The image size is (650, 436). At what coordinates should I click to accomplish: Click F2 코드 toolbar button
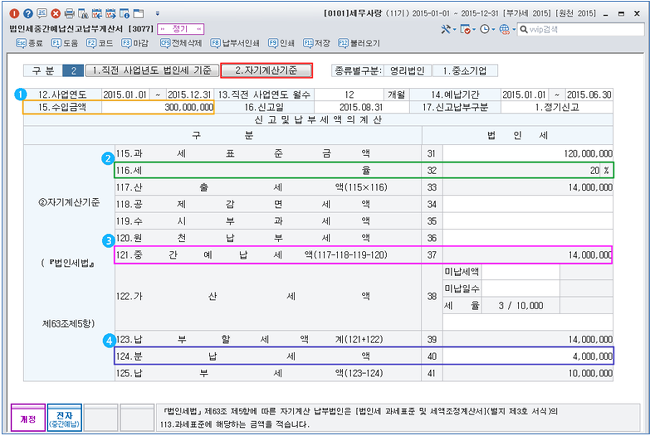(99, 43)
